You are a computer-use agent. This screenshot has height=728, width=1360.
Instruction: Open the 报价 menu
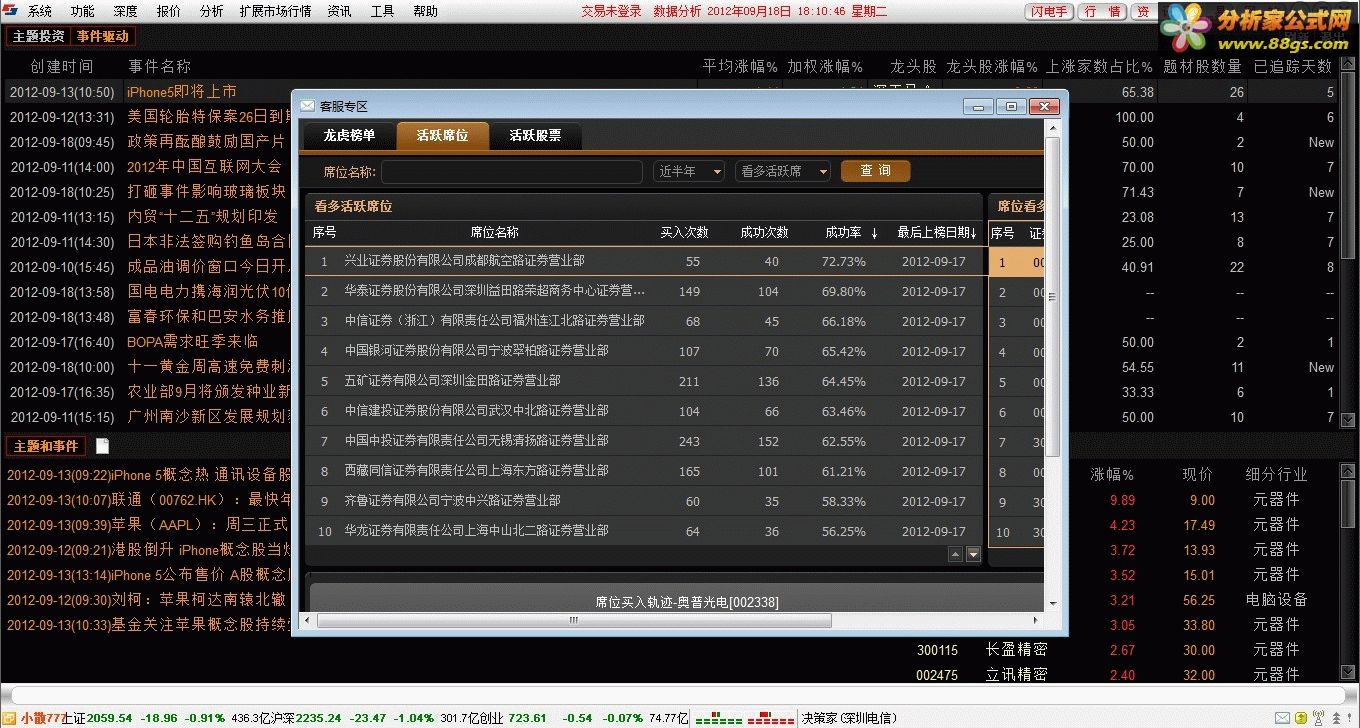click(169, 12)
